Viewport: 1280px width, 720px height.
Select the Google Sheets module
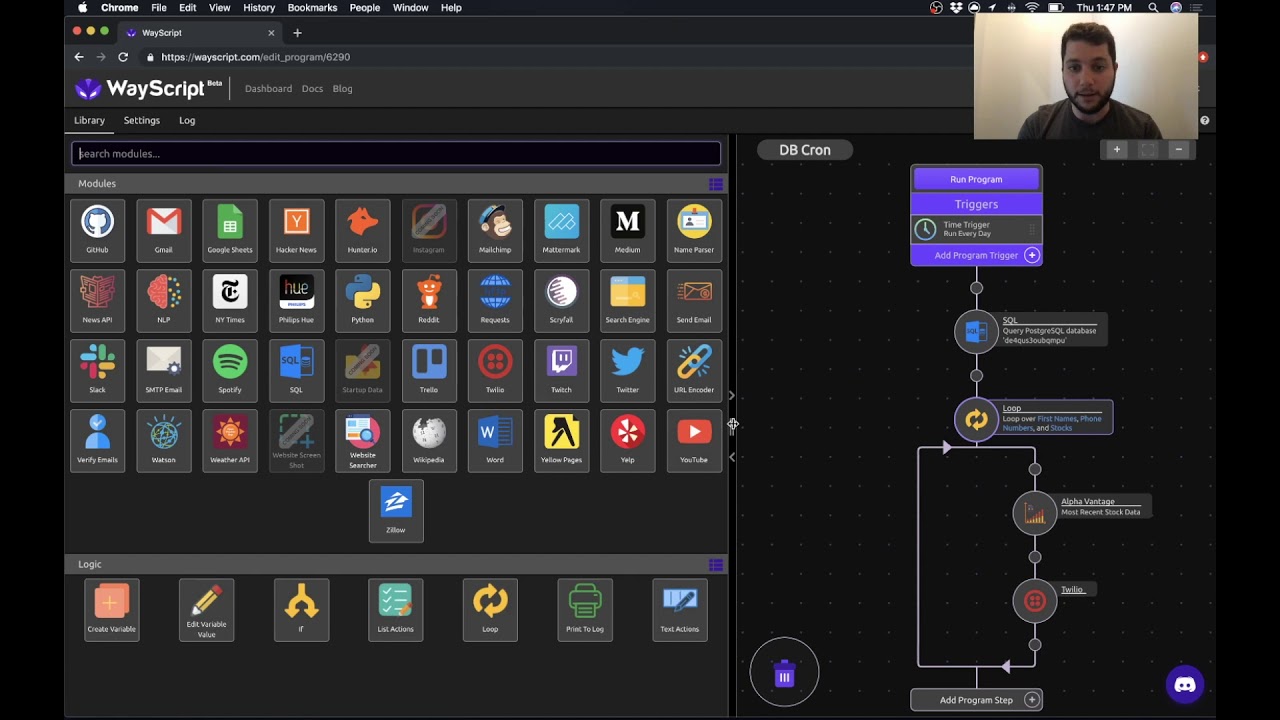pyautogui.click(x=230, y=230)
